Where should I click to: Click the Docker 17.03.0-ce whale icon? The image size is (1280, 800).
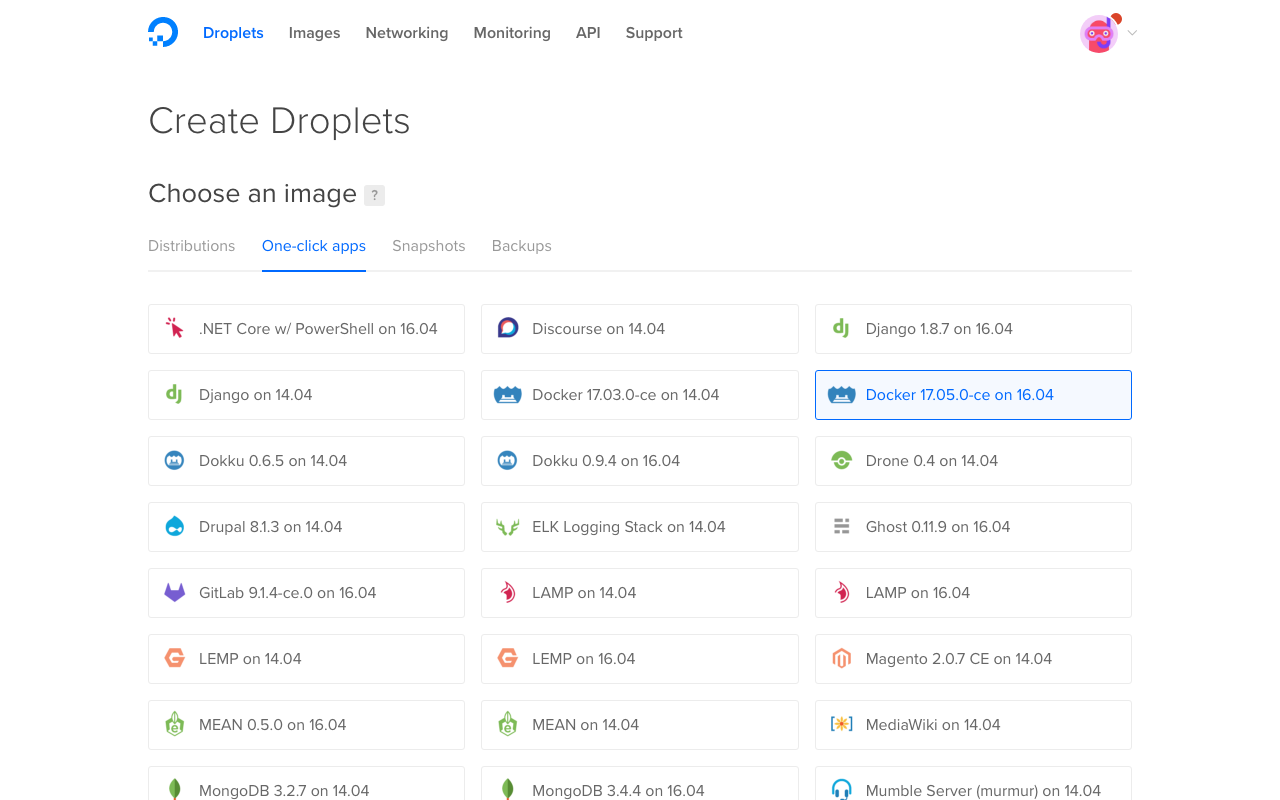(x=508, y=395)
